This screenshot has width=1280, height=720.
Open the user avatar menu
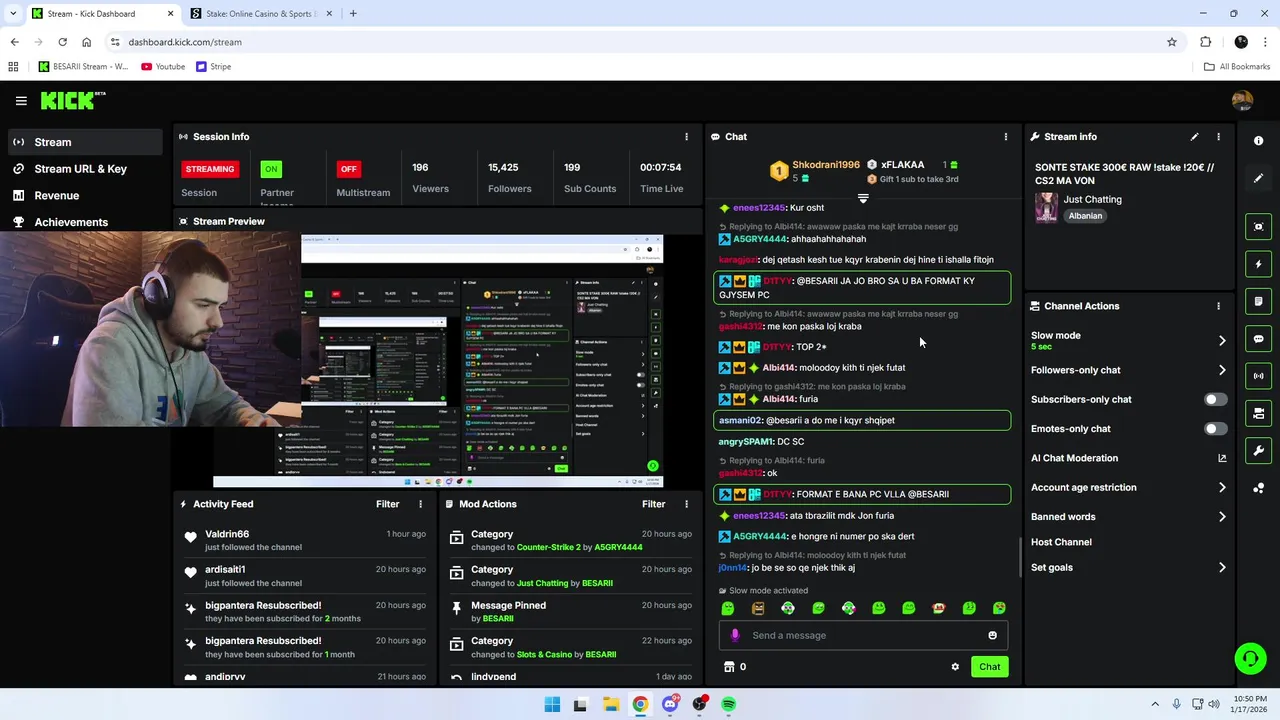(x=1242, y=100)
